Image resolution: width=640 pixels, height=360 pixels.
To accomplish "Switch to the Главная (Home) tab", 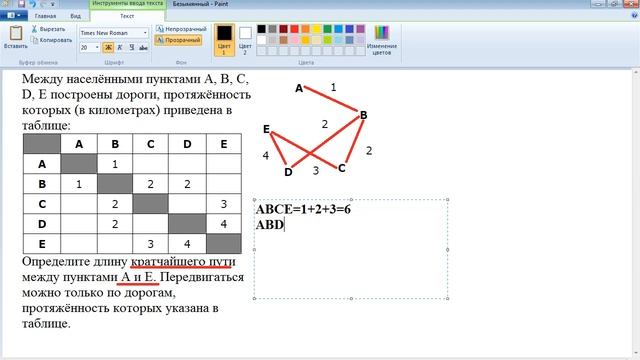I will tap(45, 16).
